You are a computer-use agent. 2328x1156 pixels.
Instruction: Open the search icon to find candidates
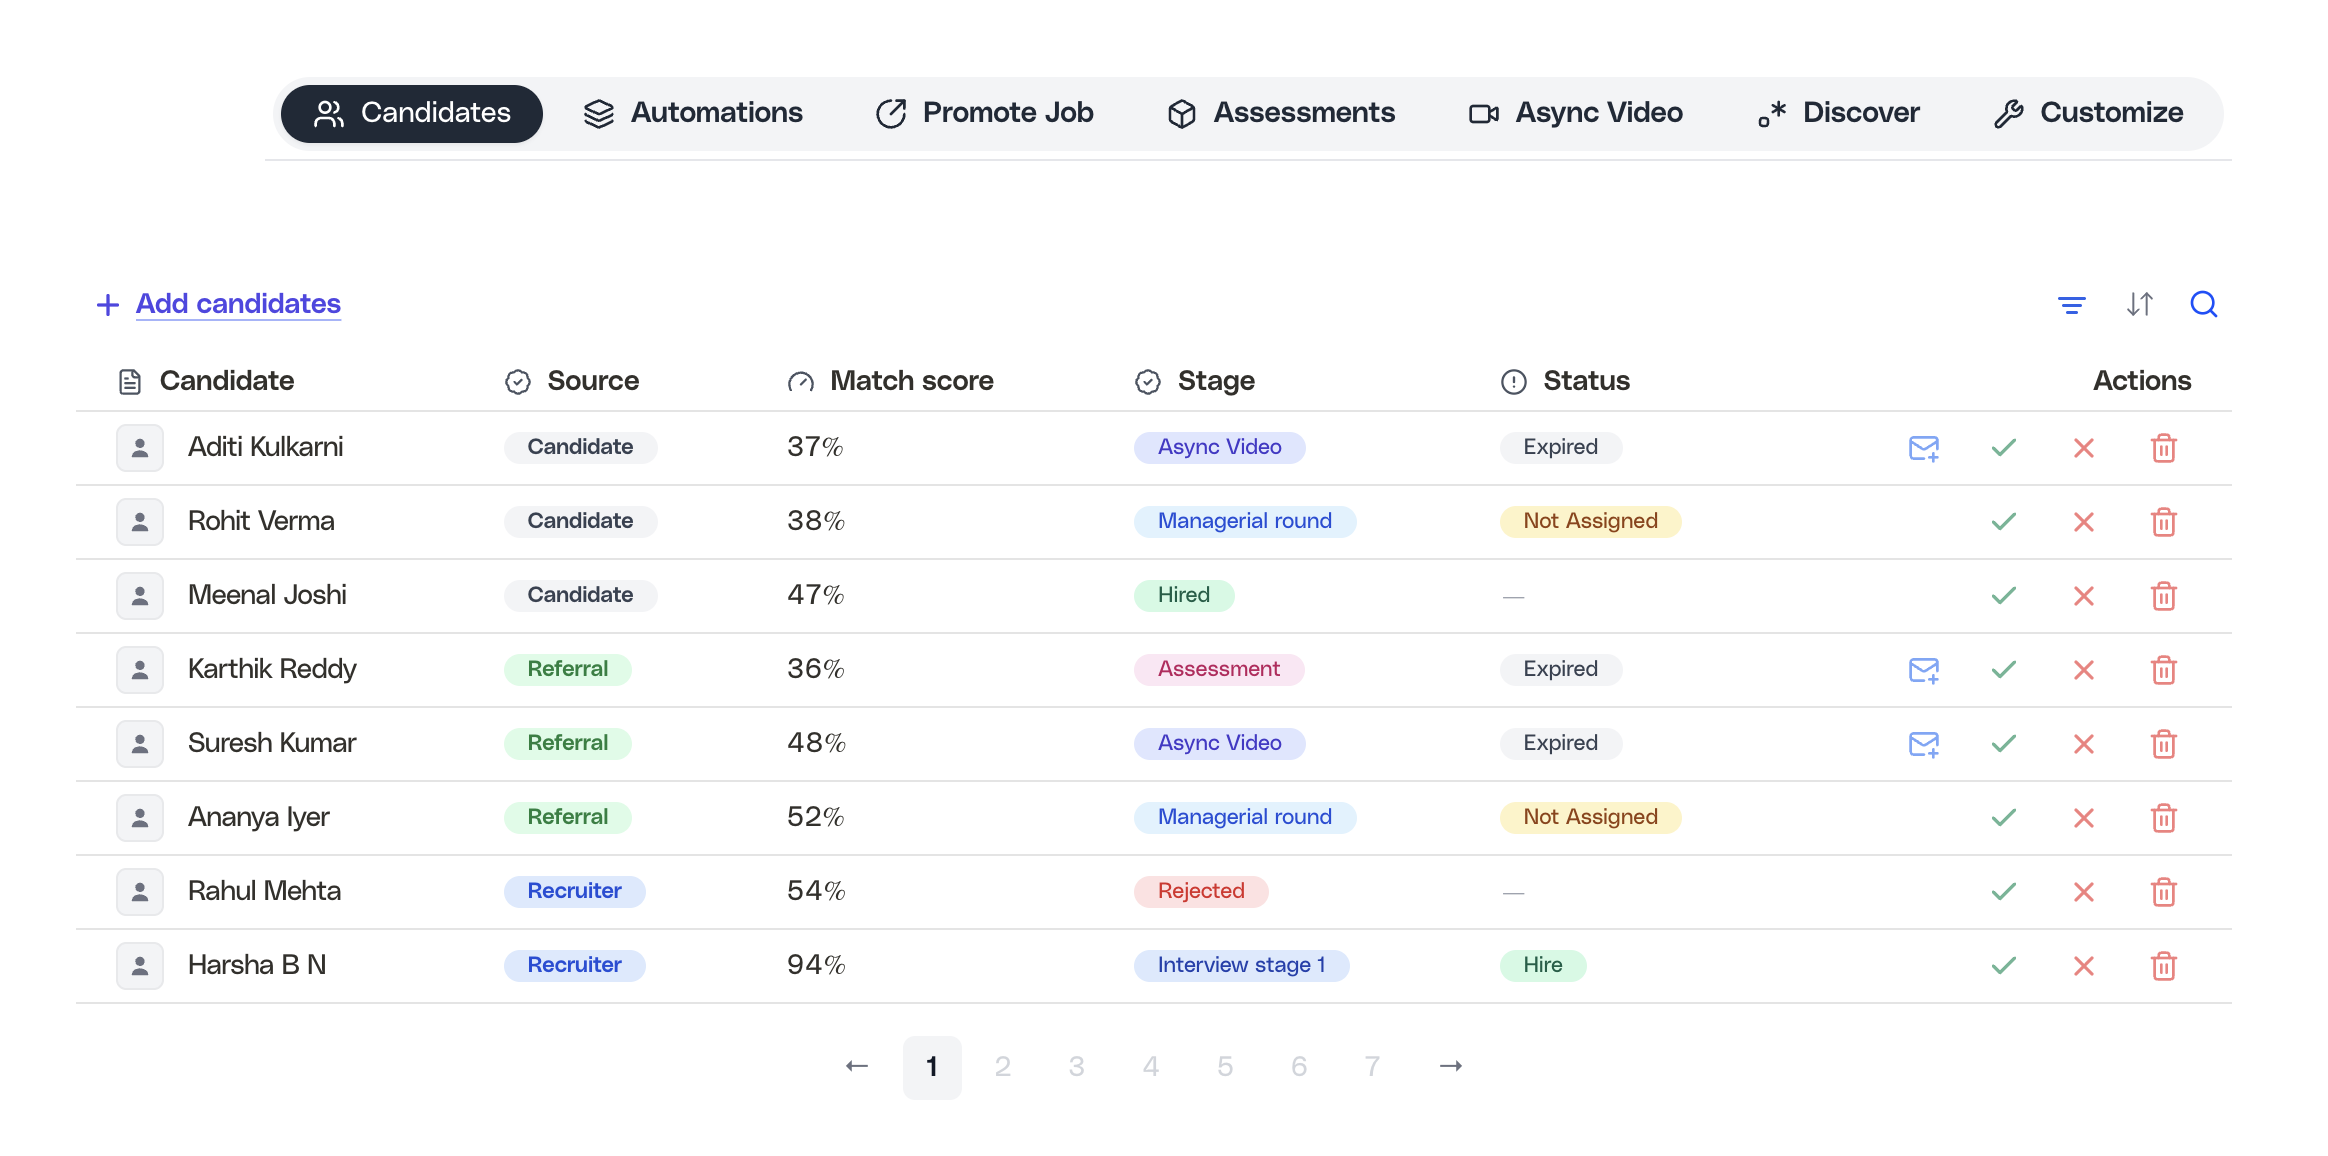(2203, 304)
